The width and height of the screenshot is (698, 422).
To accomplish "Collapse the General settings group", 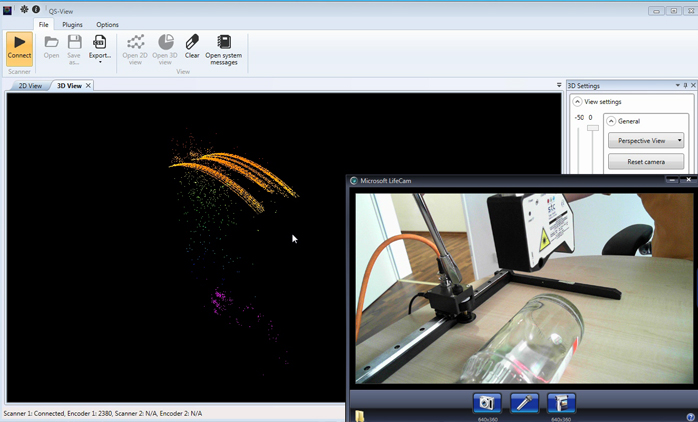I will point(611,121).
